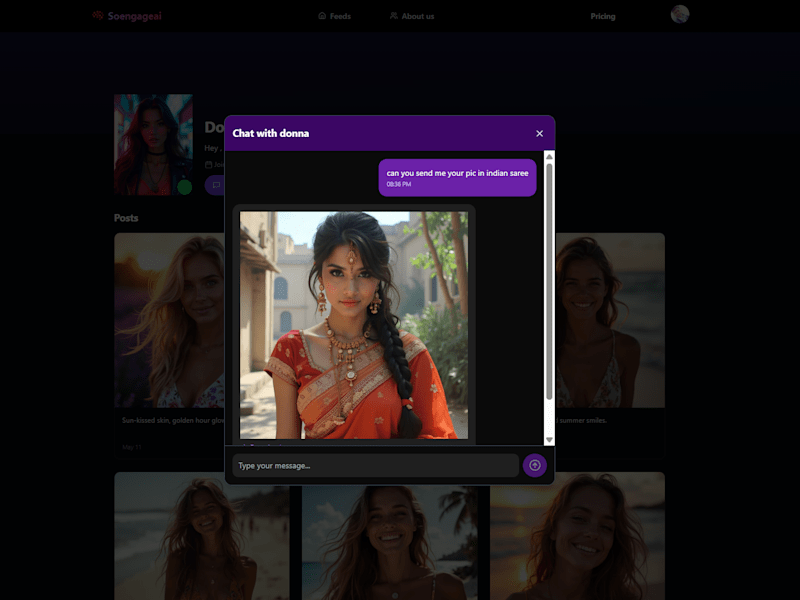Click chat scrollbar down arrow
800x600 pixels.
(x=549, y=440)
